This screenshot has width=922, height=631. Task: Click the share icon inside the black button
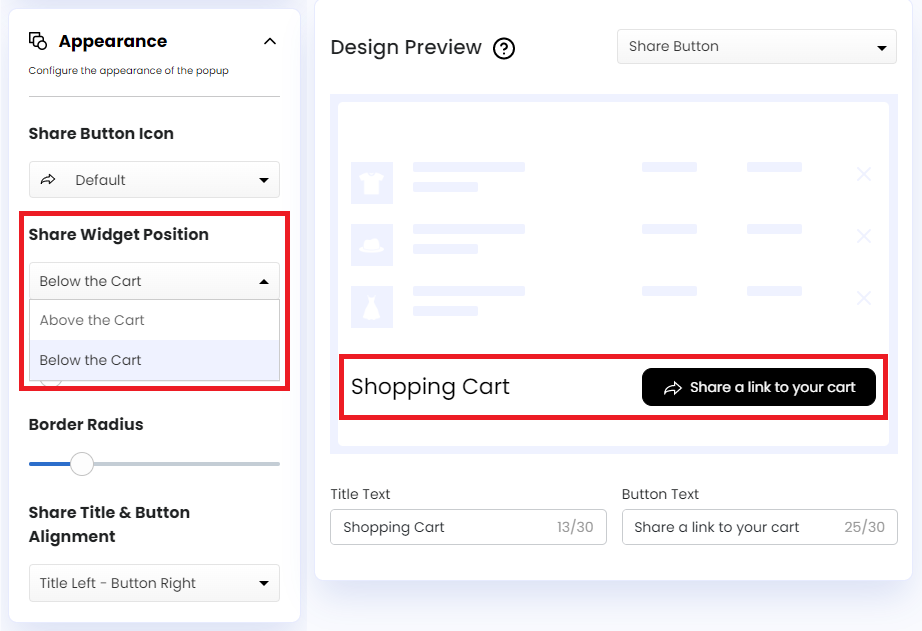tap(671, 387)
